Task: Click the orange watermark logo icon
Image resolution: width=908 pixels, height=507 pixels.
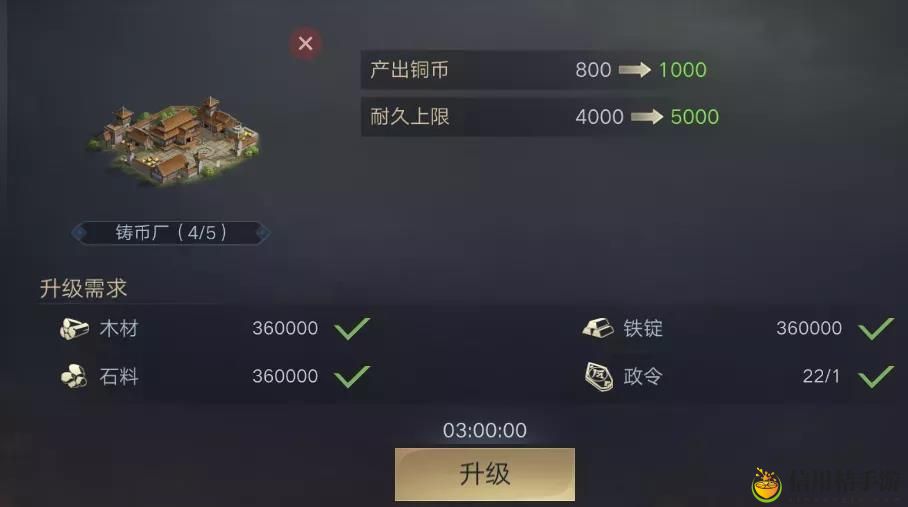Action: pyautogui.click(x=767, y=485)
